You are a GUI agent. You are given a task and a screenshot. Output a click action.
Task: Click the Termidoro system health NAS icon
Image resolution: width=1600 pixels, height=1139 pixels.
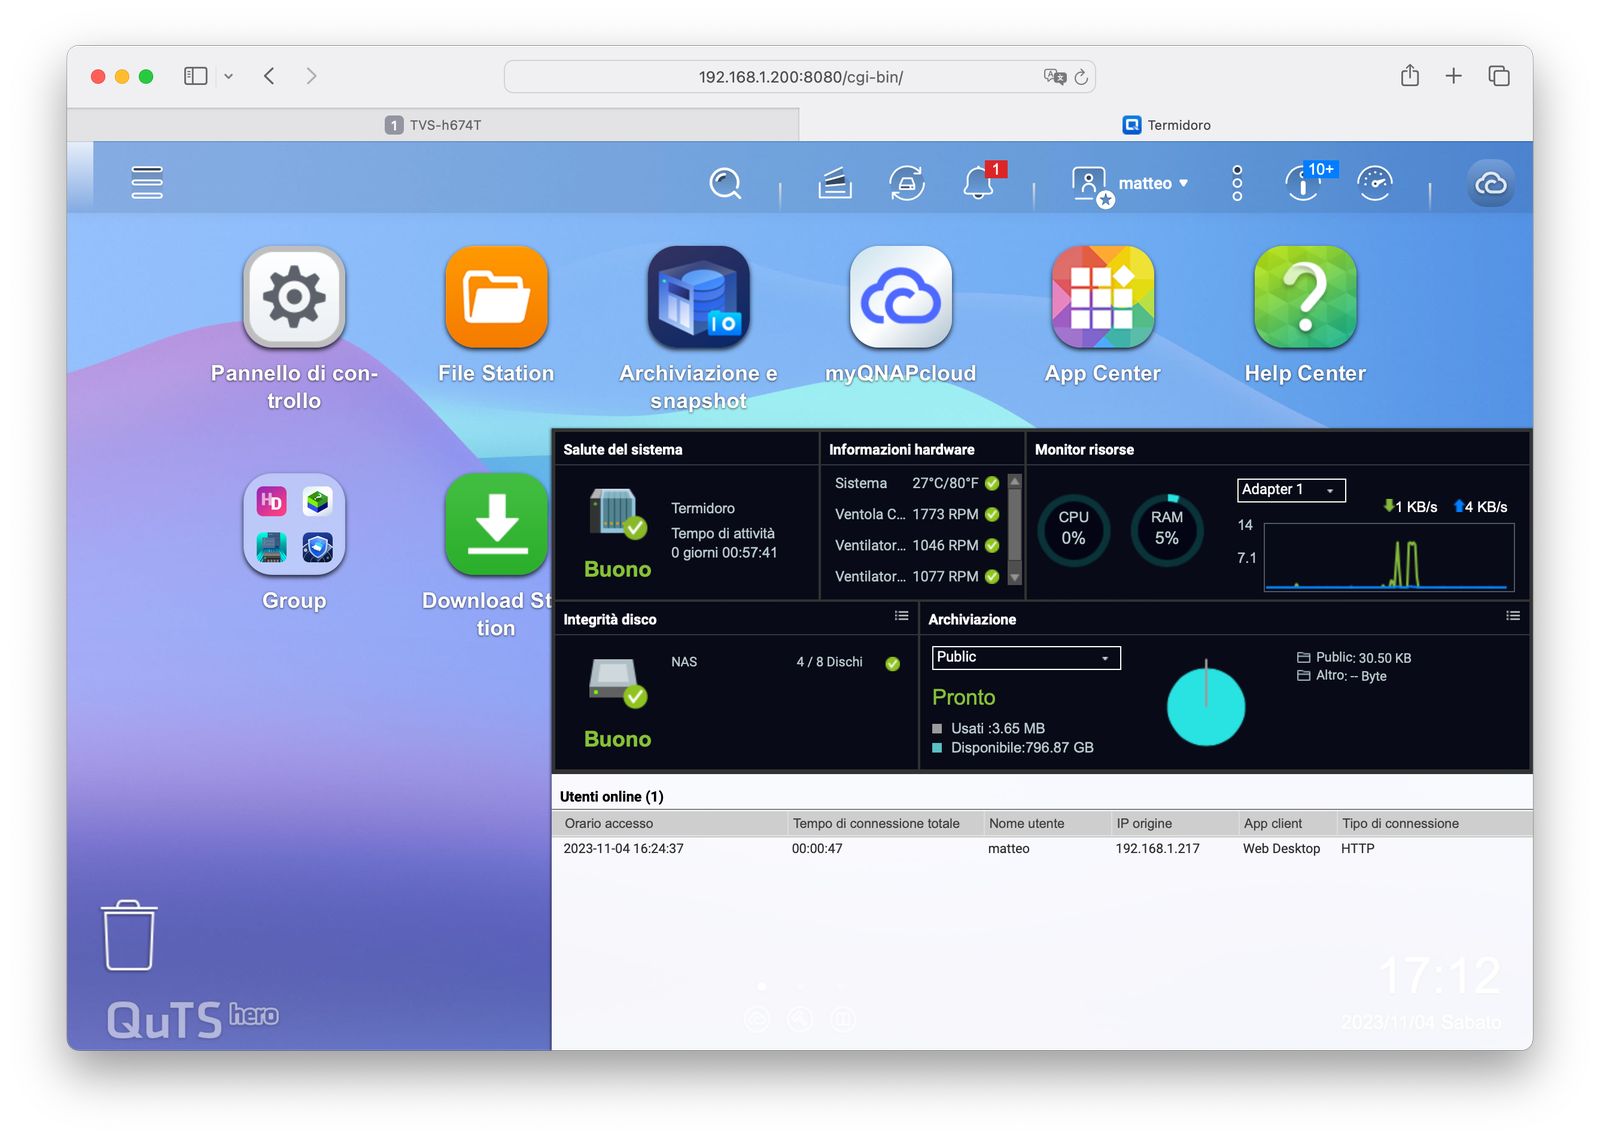(x=617, y=514)
